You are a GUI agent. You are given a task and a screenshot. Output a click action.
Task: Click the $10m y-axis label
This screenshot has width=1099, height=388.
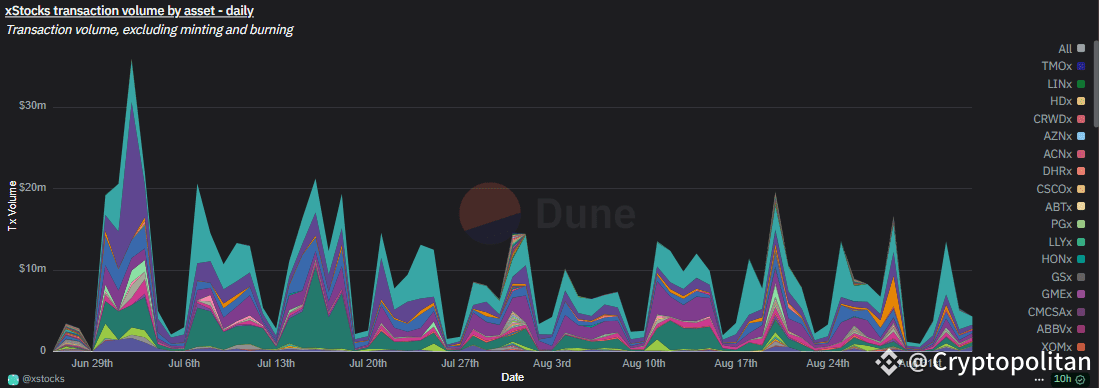pyautogui.click(x=33, y=270)
